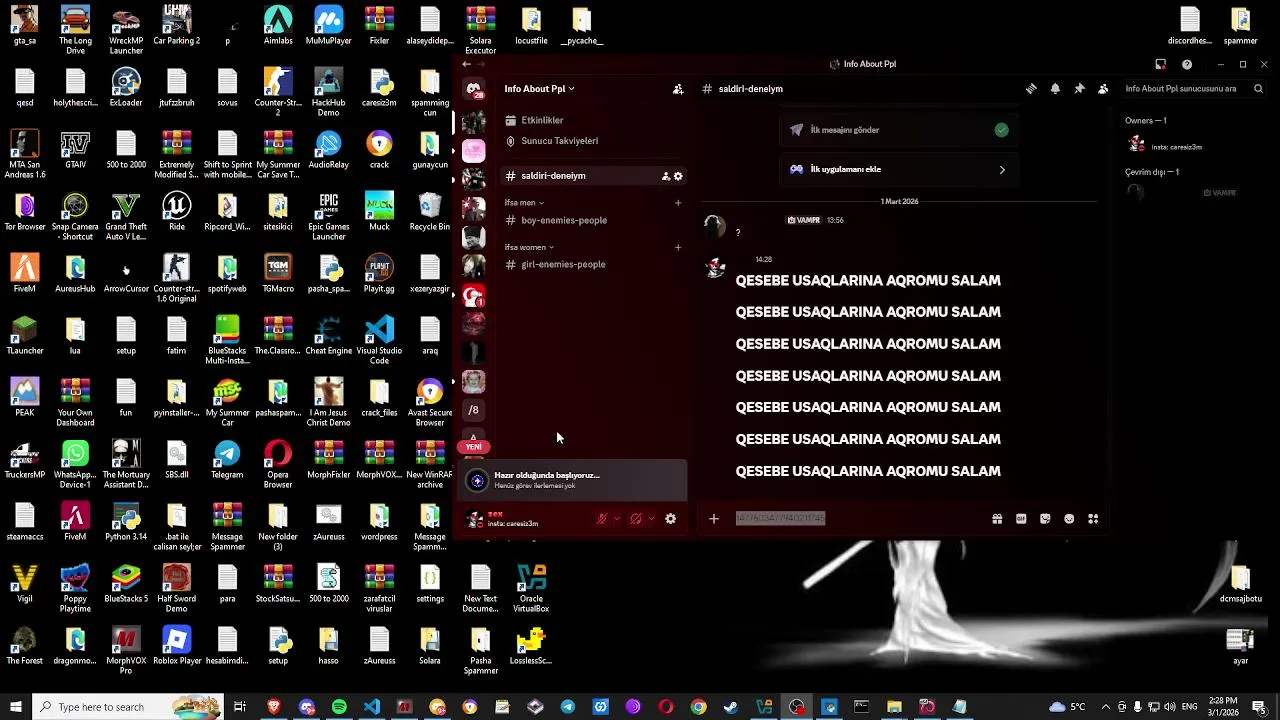The height and width of the screenshot is (720, 1280).
Task: Open sticker picker
Action: point(1045,519)
